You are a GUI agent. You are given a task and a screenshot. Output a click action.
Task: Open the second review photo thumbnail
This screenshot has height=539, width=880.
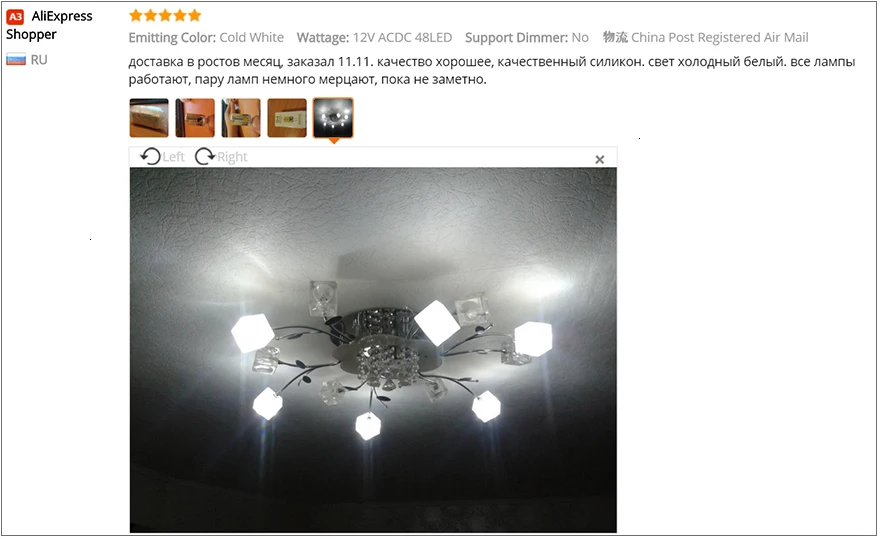(x=195, y=118)
